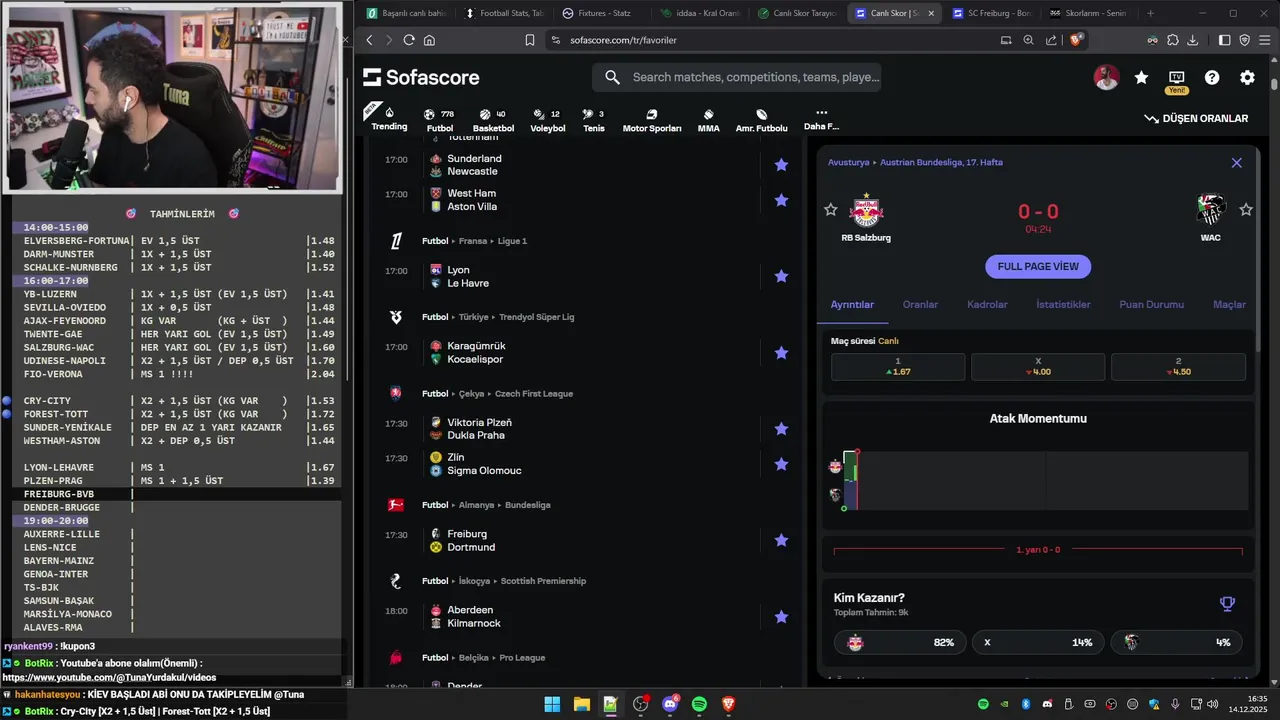Open the DÜŞEN ORANLAR link
This screenshot has width=1280, height=720.
1196,118
